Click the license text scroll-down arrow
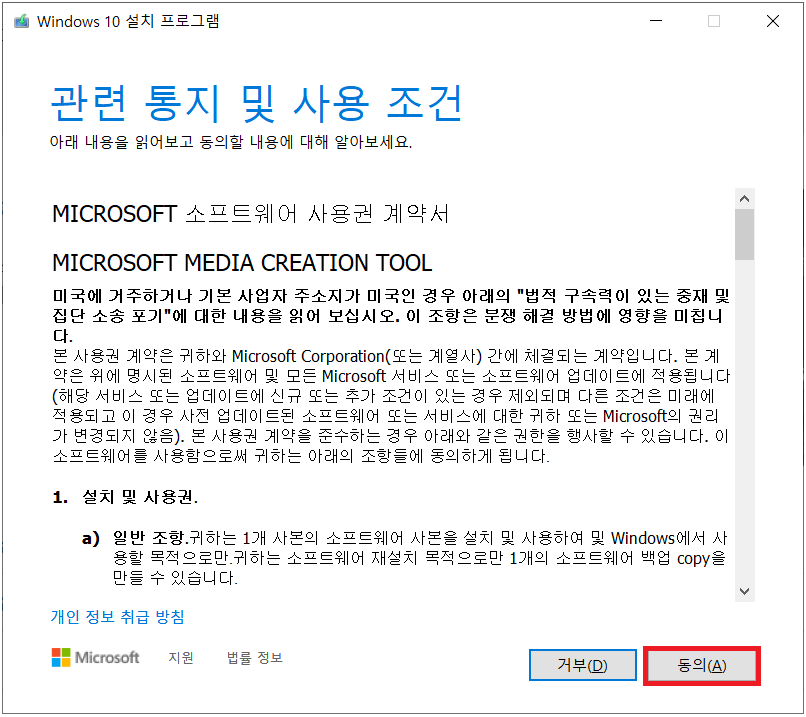 (744, 591)
